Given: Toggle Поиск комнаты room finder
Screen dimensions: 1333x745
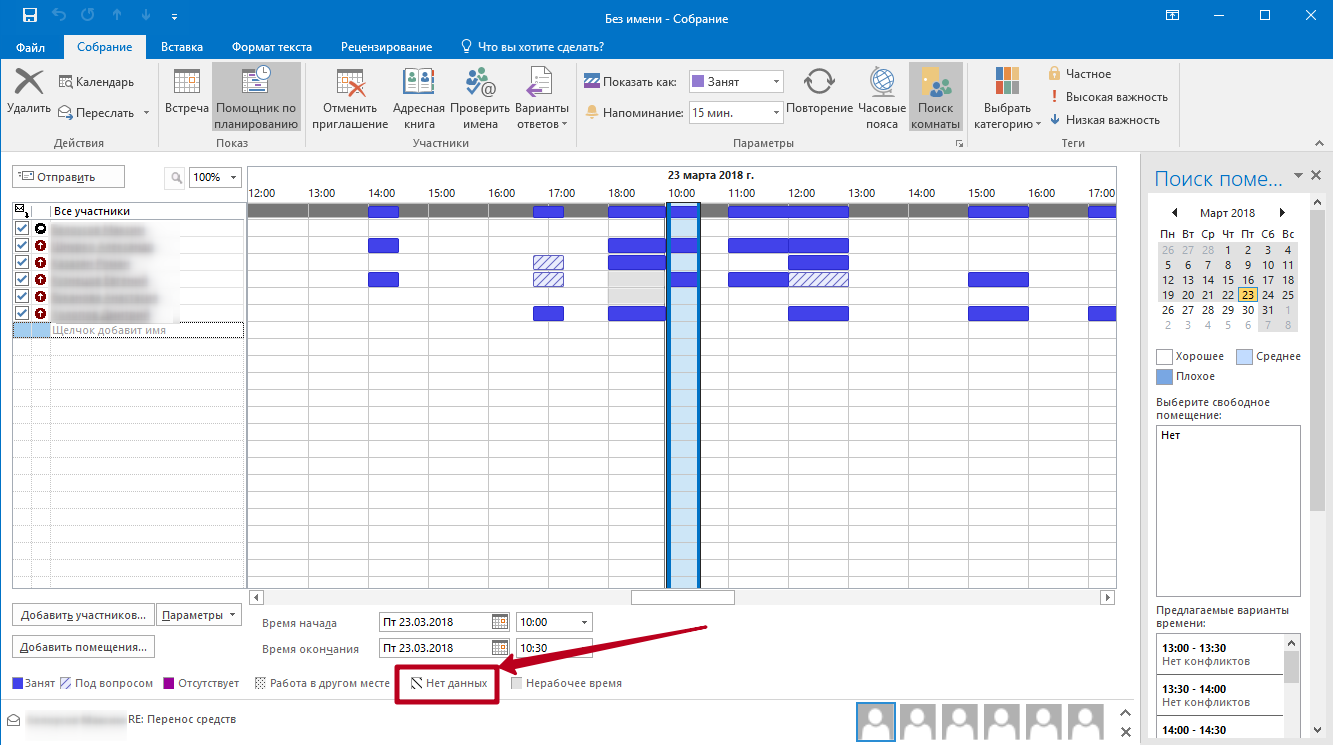Looking at the screenshot, I should click(x=936, y=99).
